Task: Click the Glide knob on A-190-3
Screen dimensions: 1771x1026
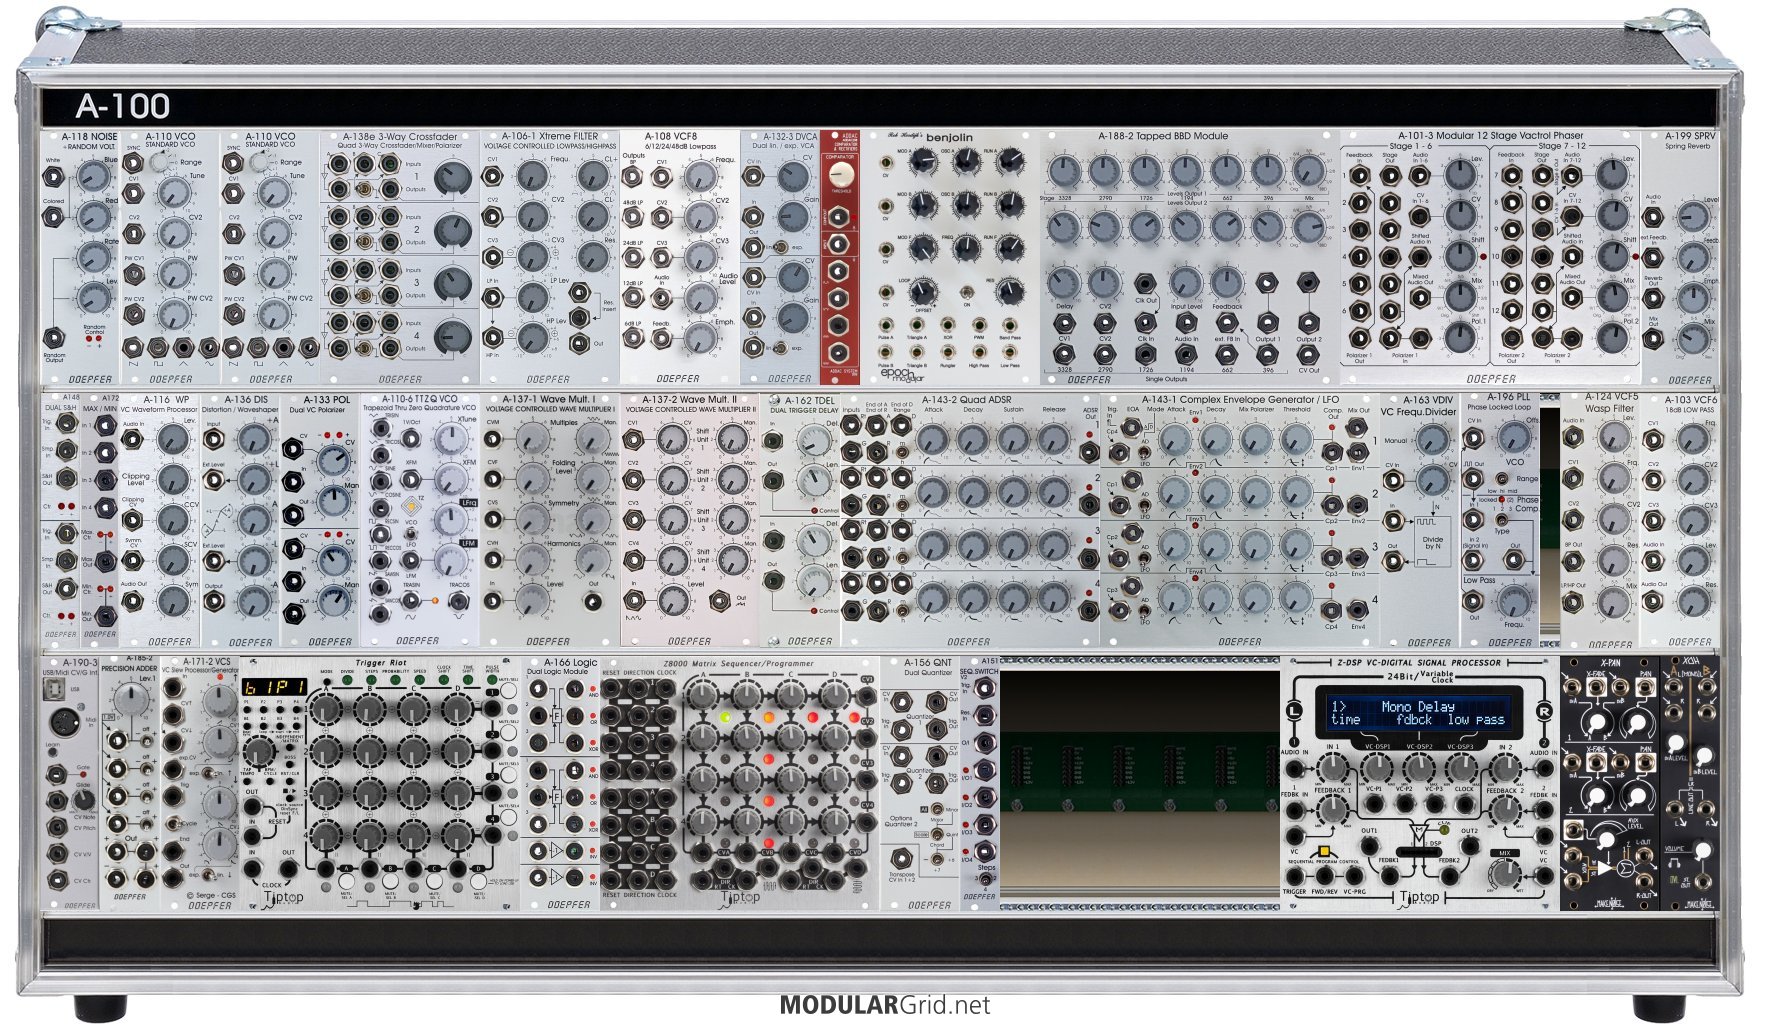Action: (84, 801)
